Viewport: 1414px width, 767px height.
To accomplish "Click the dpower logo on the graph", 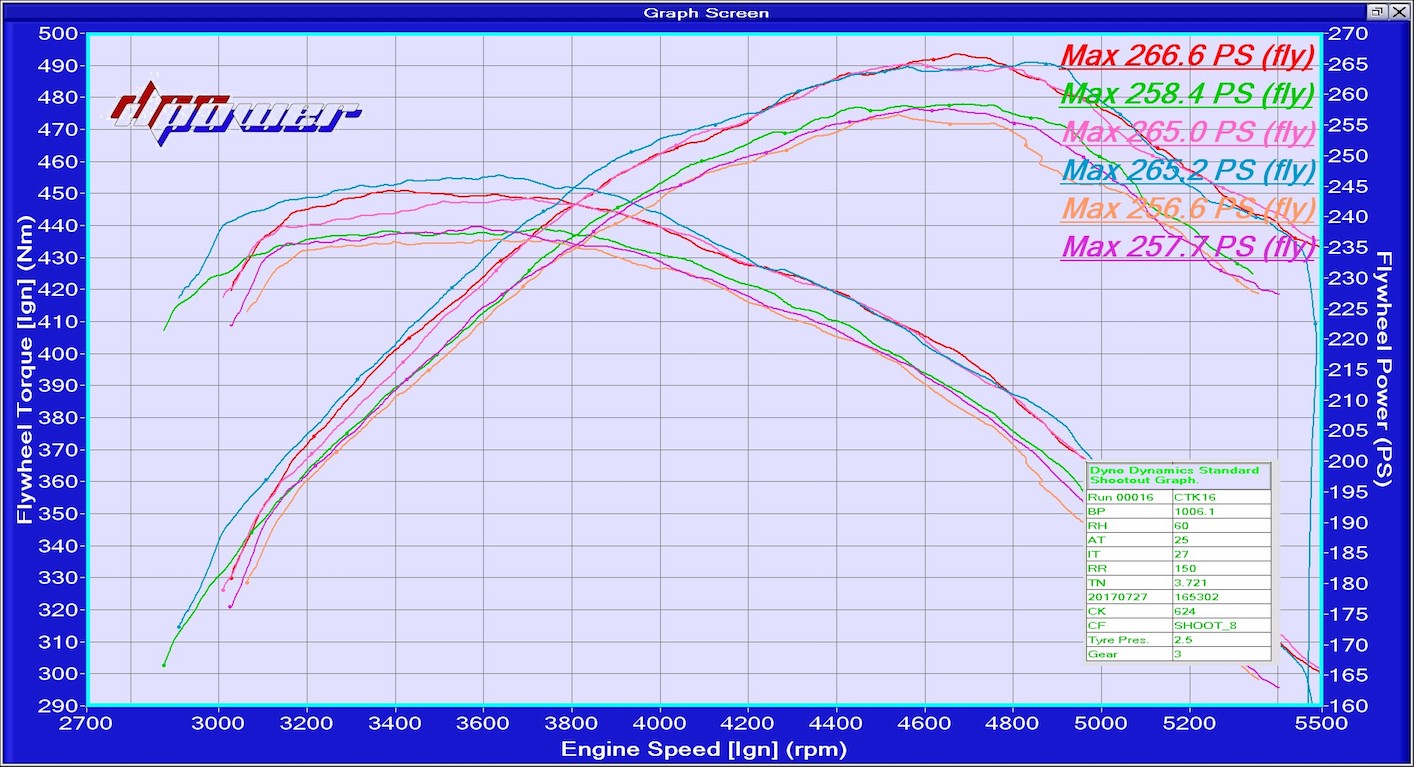I will 234,111.
